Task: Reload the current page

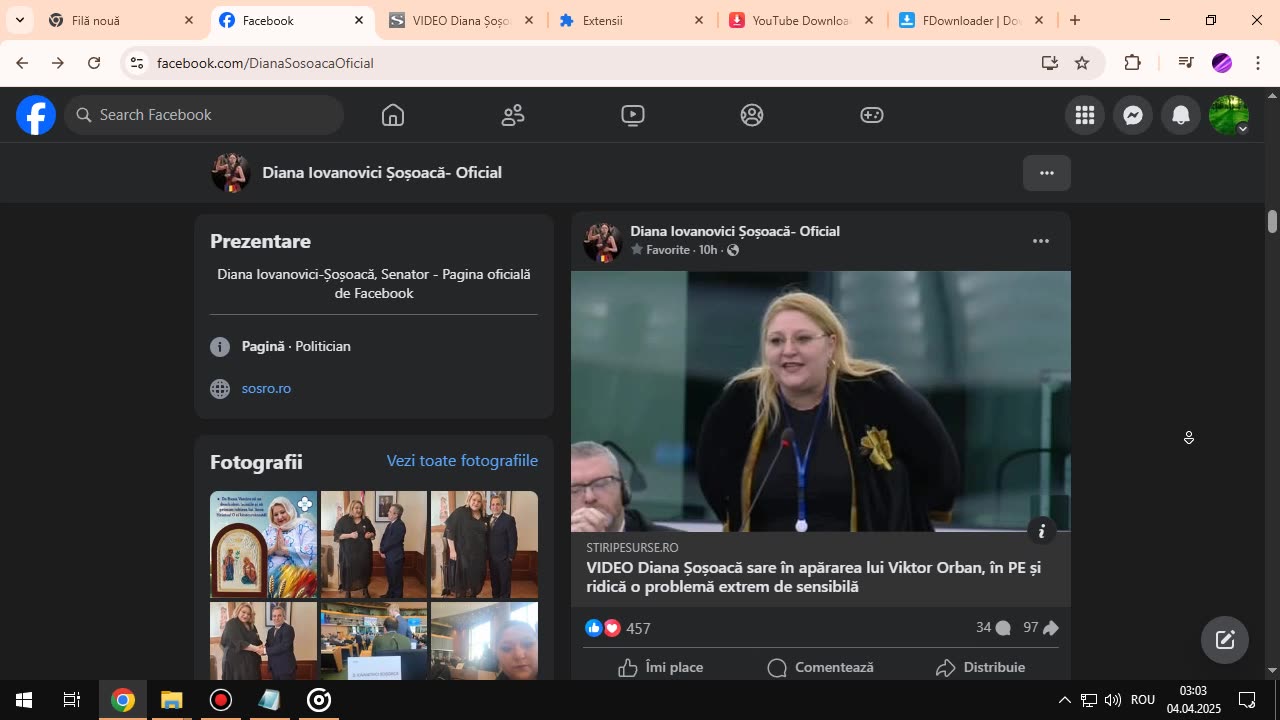Action: (94, 63)
